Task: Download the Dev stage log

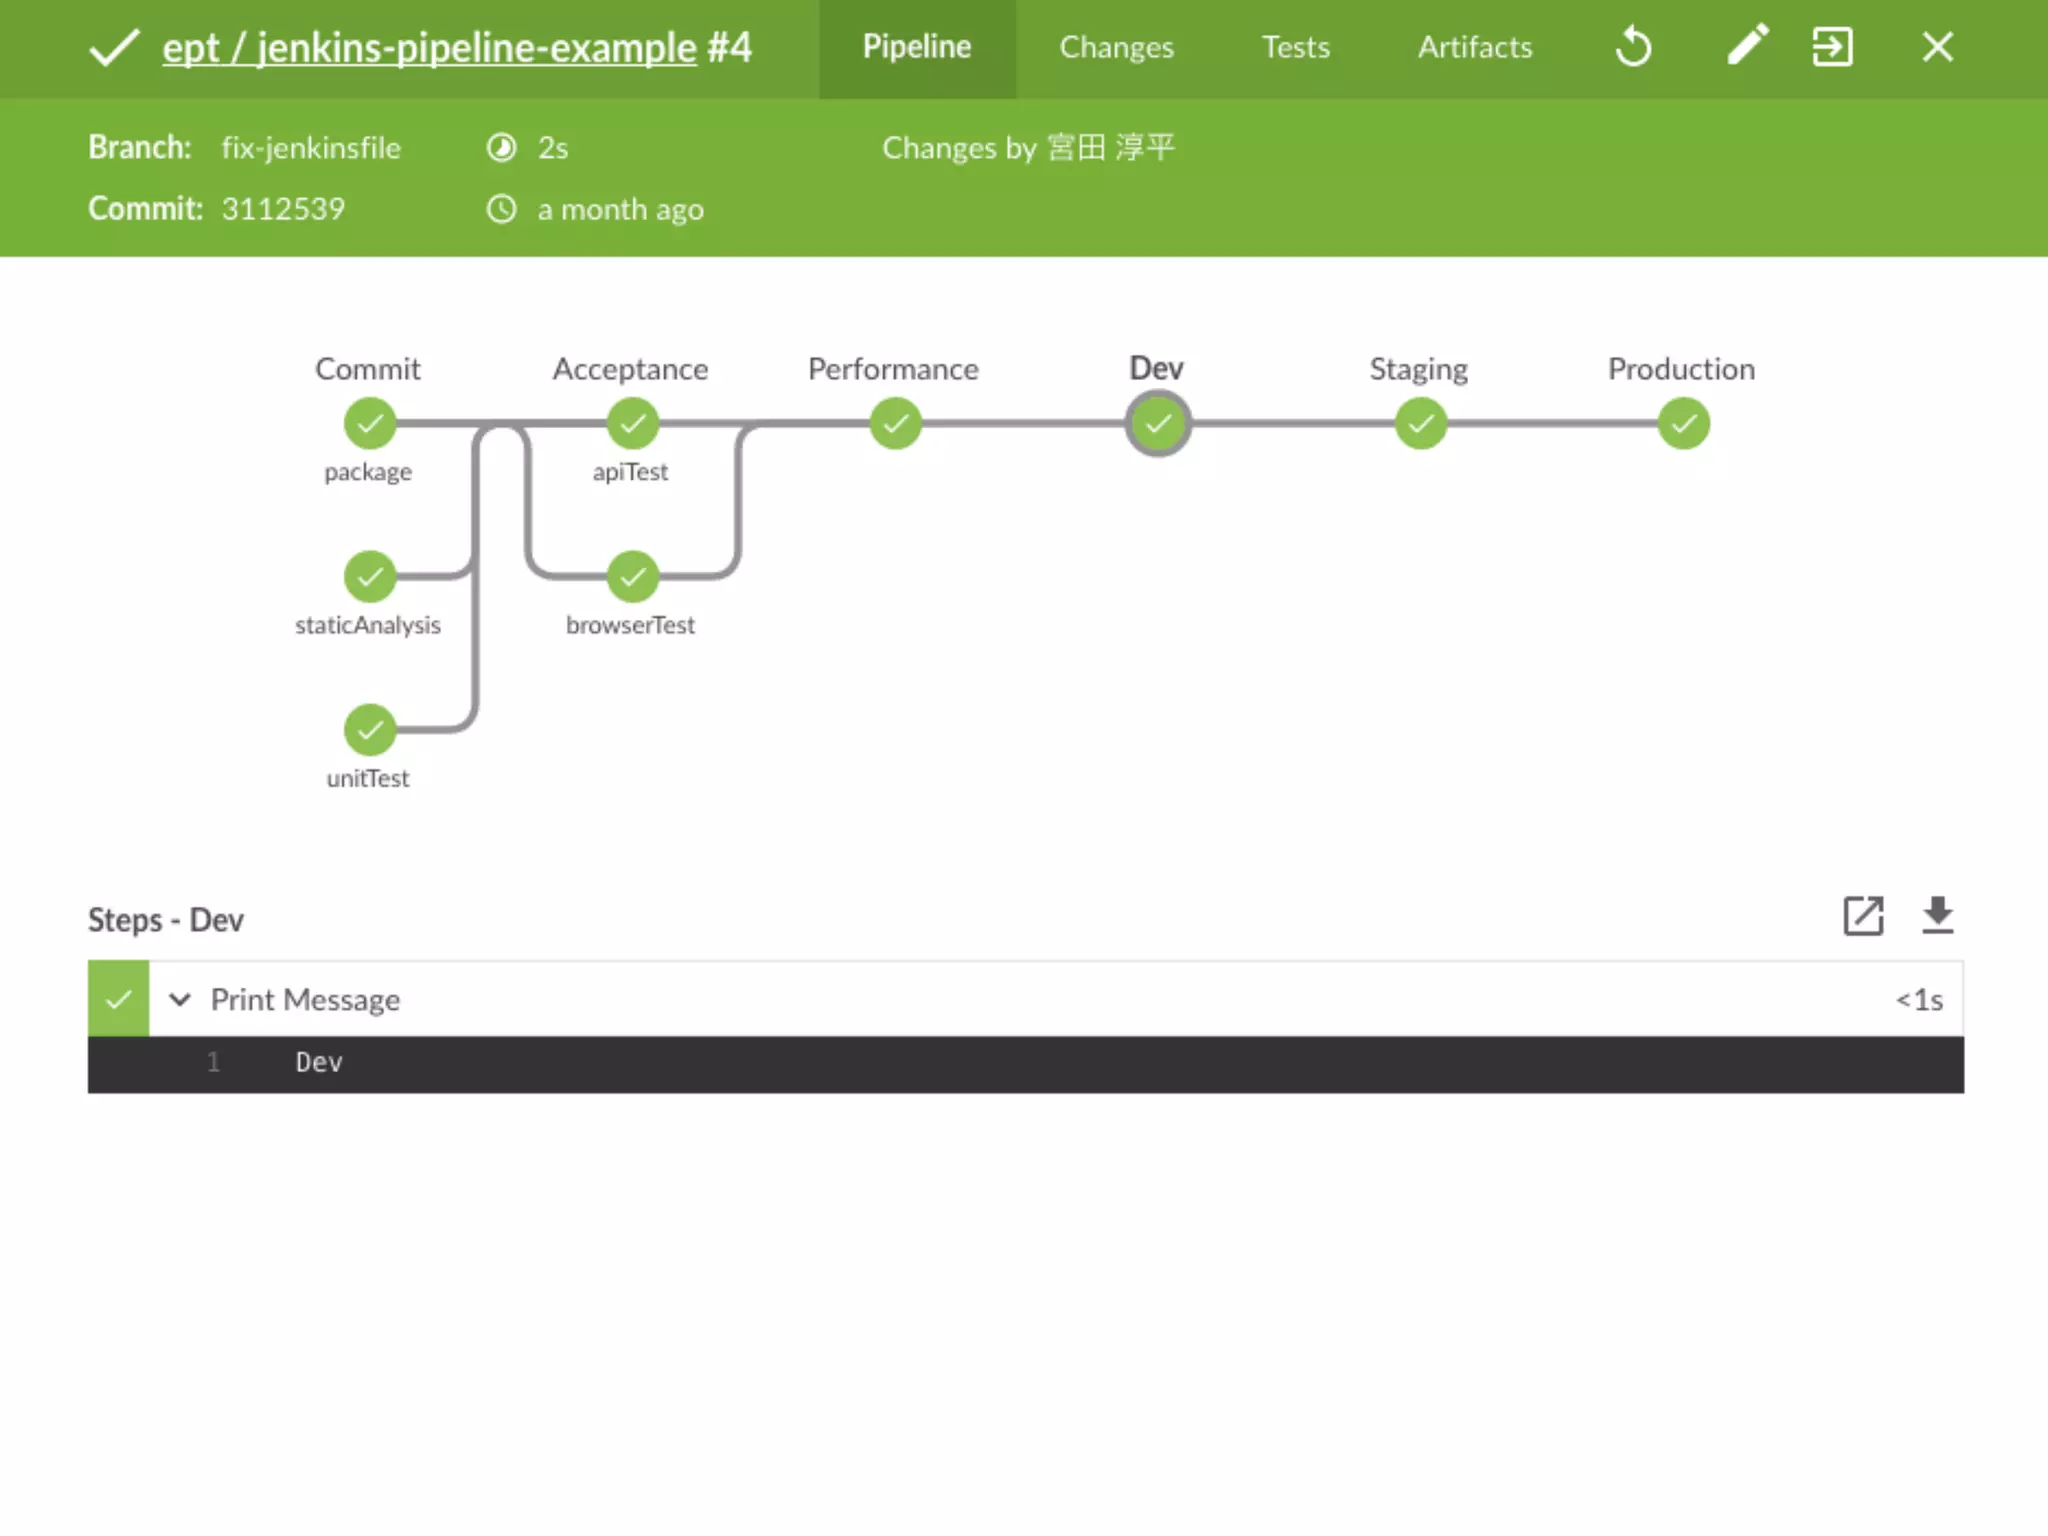Action: click(1937, 916)
